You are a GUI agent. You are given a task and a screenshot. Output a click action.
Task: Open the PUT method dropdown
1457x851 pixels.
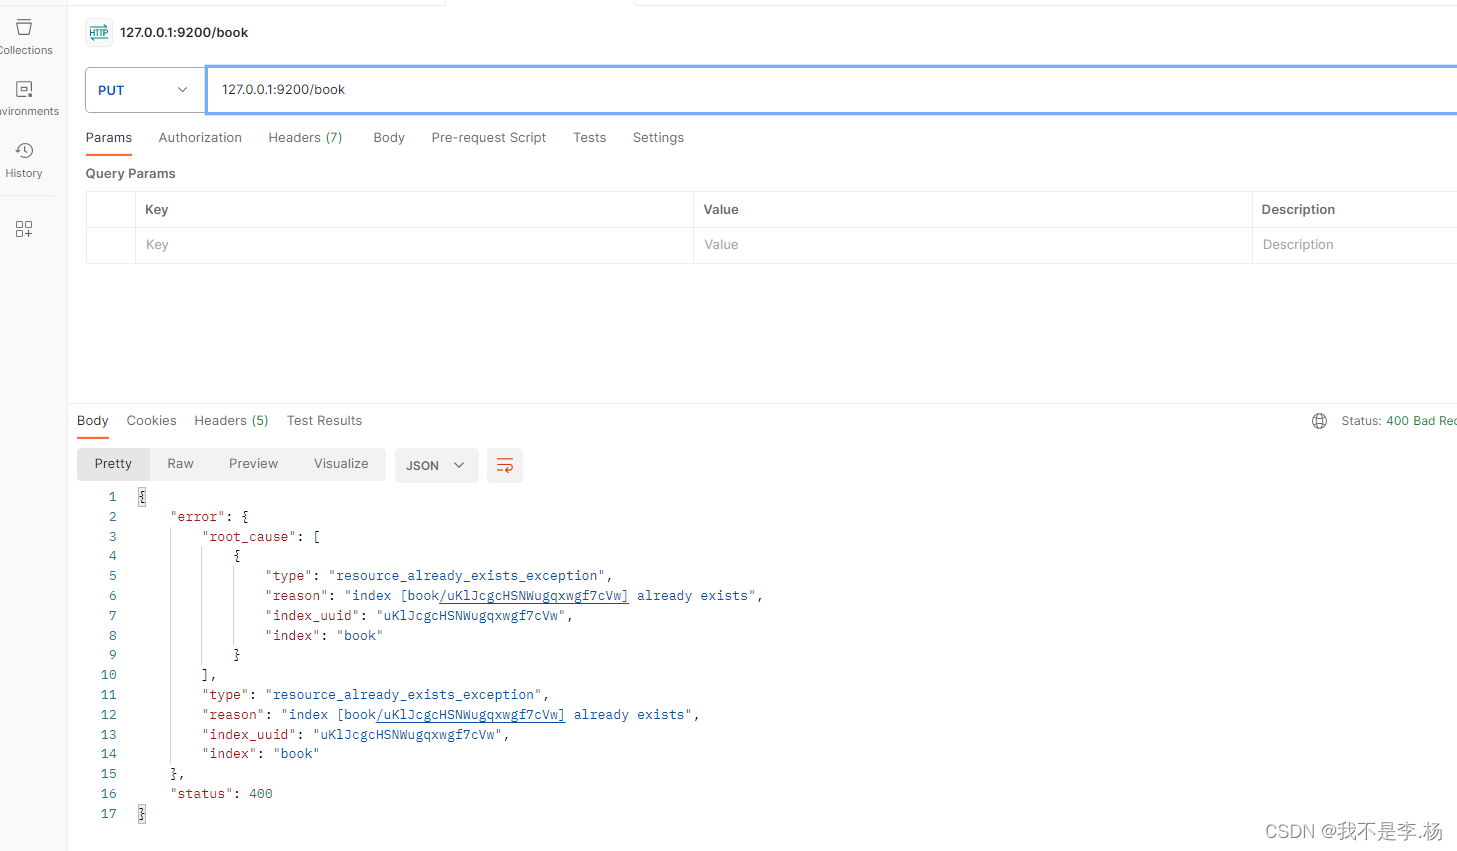pyautogui.click(x=145, y=90)
